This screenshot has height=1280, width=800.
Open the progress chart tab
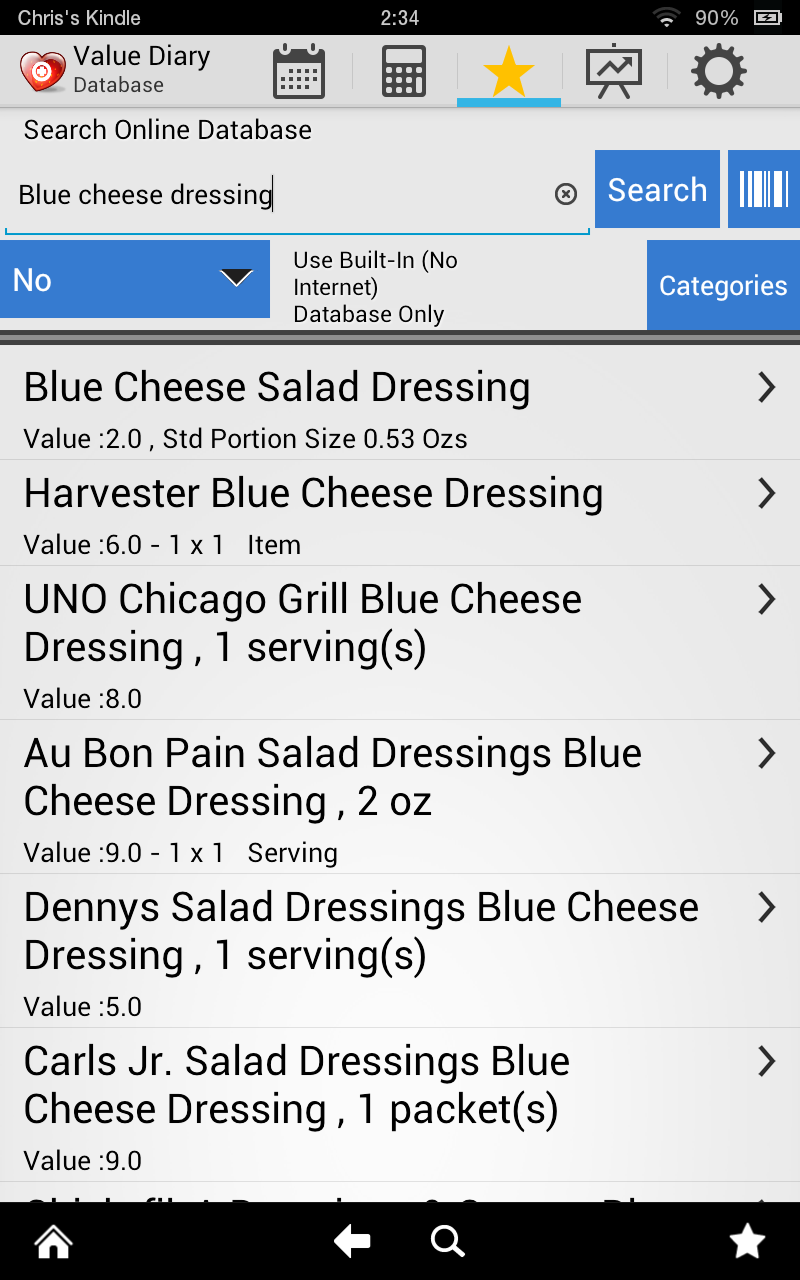coord(613,72)
